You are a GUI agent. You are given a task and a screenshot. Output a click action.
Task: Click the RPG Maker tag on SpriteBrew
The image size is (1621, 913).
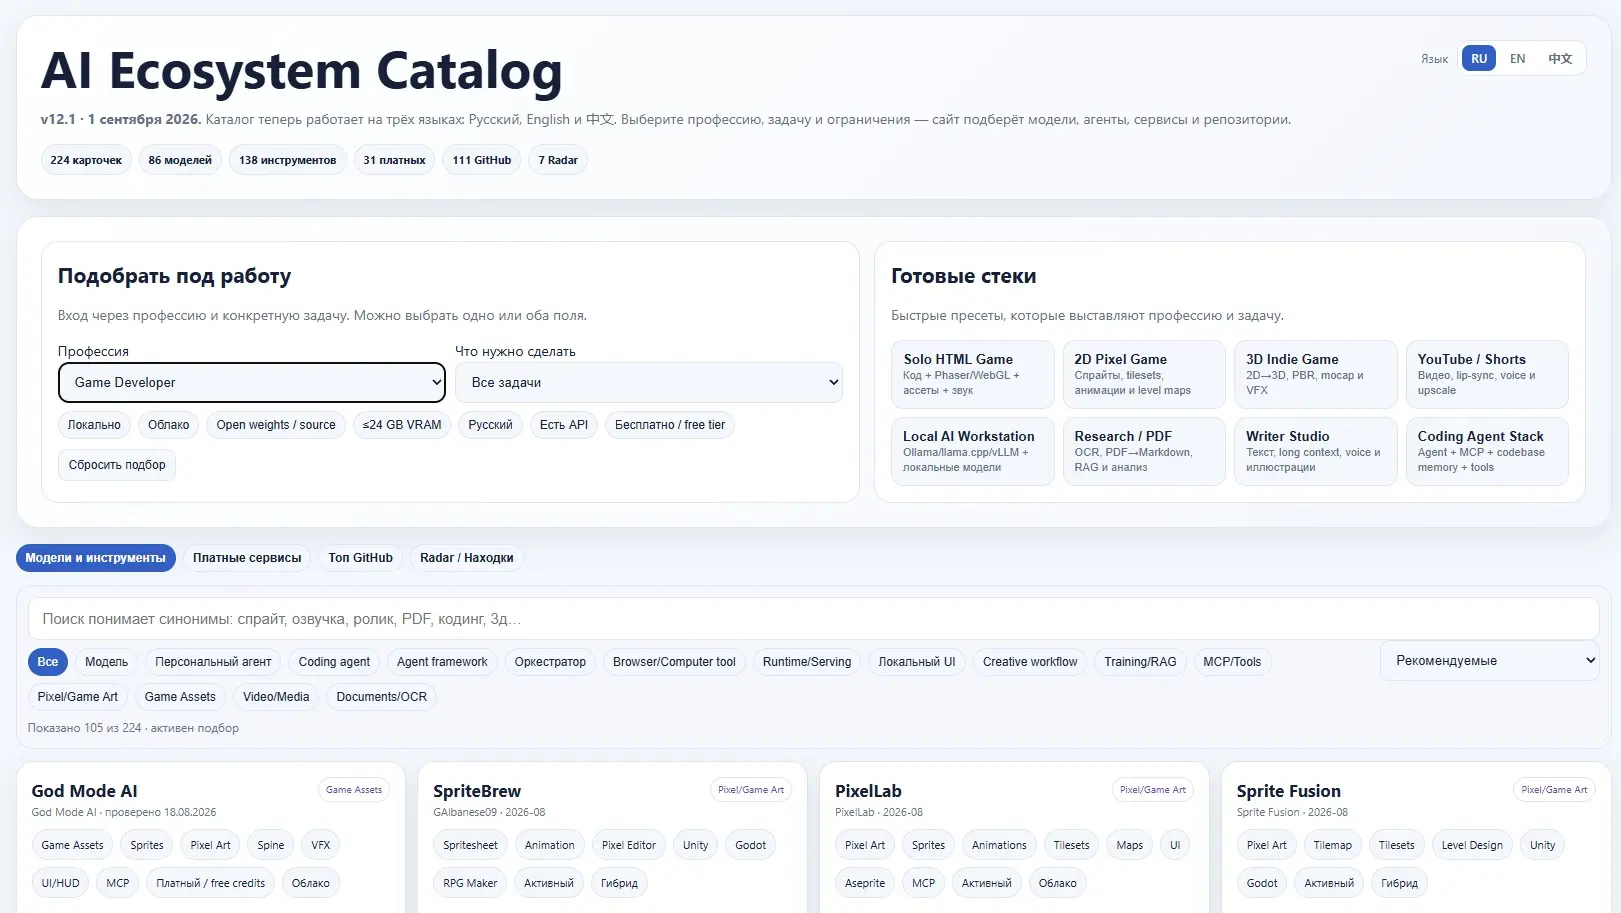point(470,883)
